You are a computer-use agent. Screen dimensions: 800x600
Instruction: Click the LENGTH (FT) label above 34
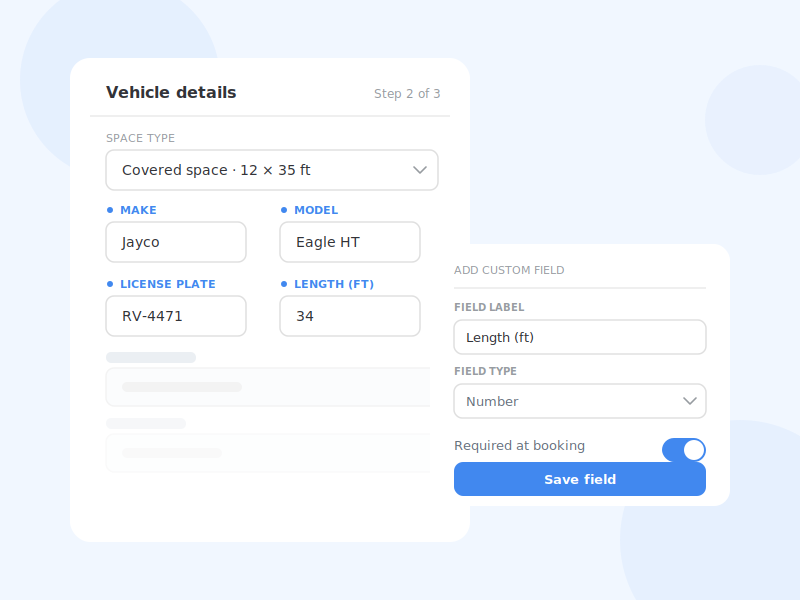click(x=334, y=284)
